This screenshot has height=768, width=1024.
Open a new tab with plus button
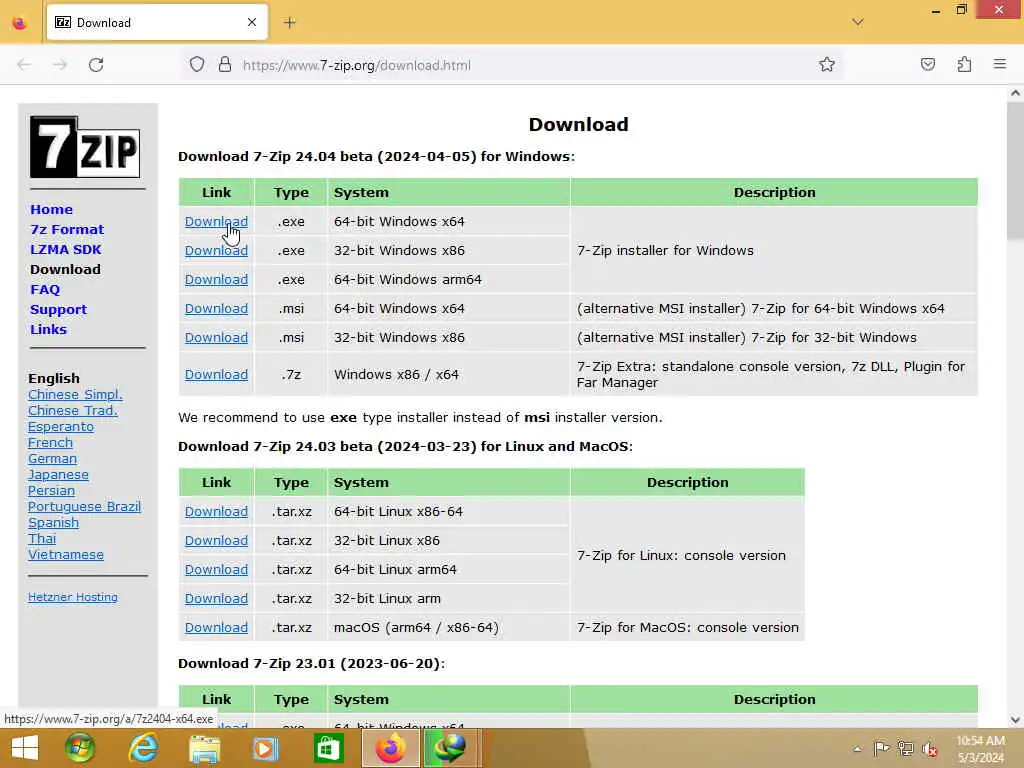pos(290,23)
